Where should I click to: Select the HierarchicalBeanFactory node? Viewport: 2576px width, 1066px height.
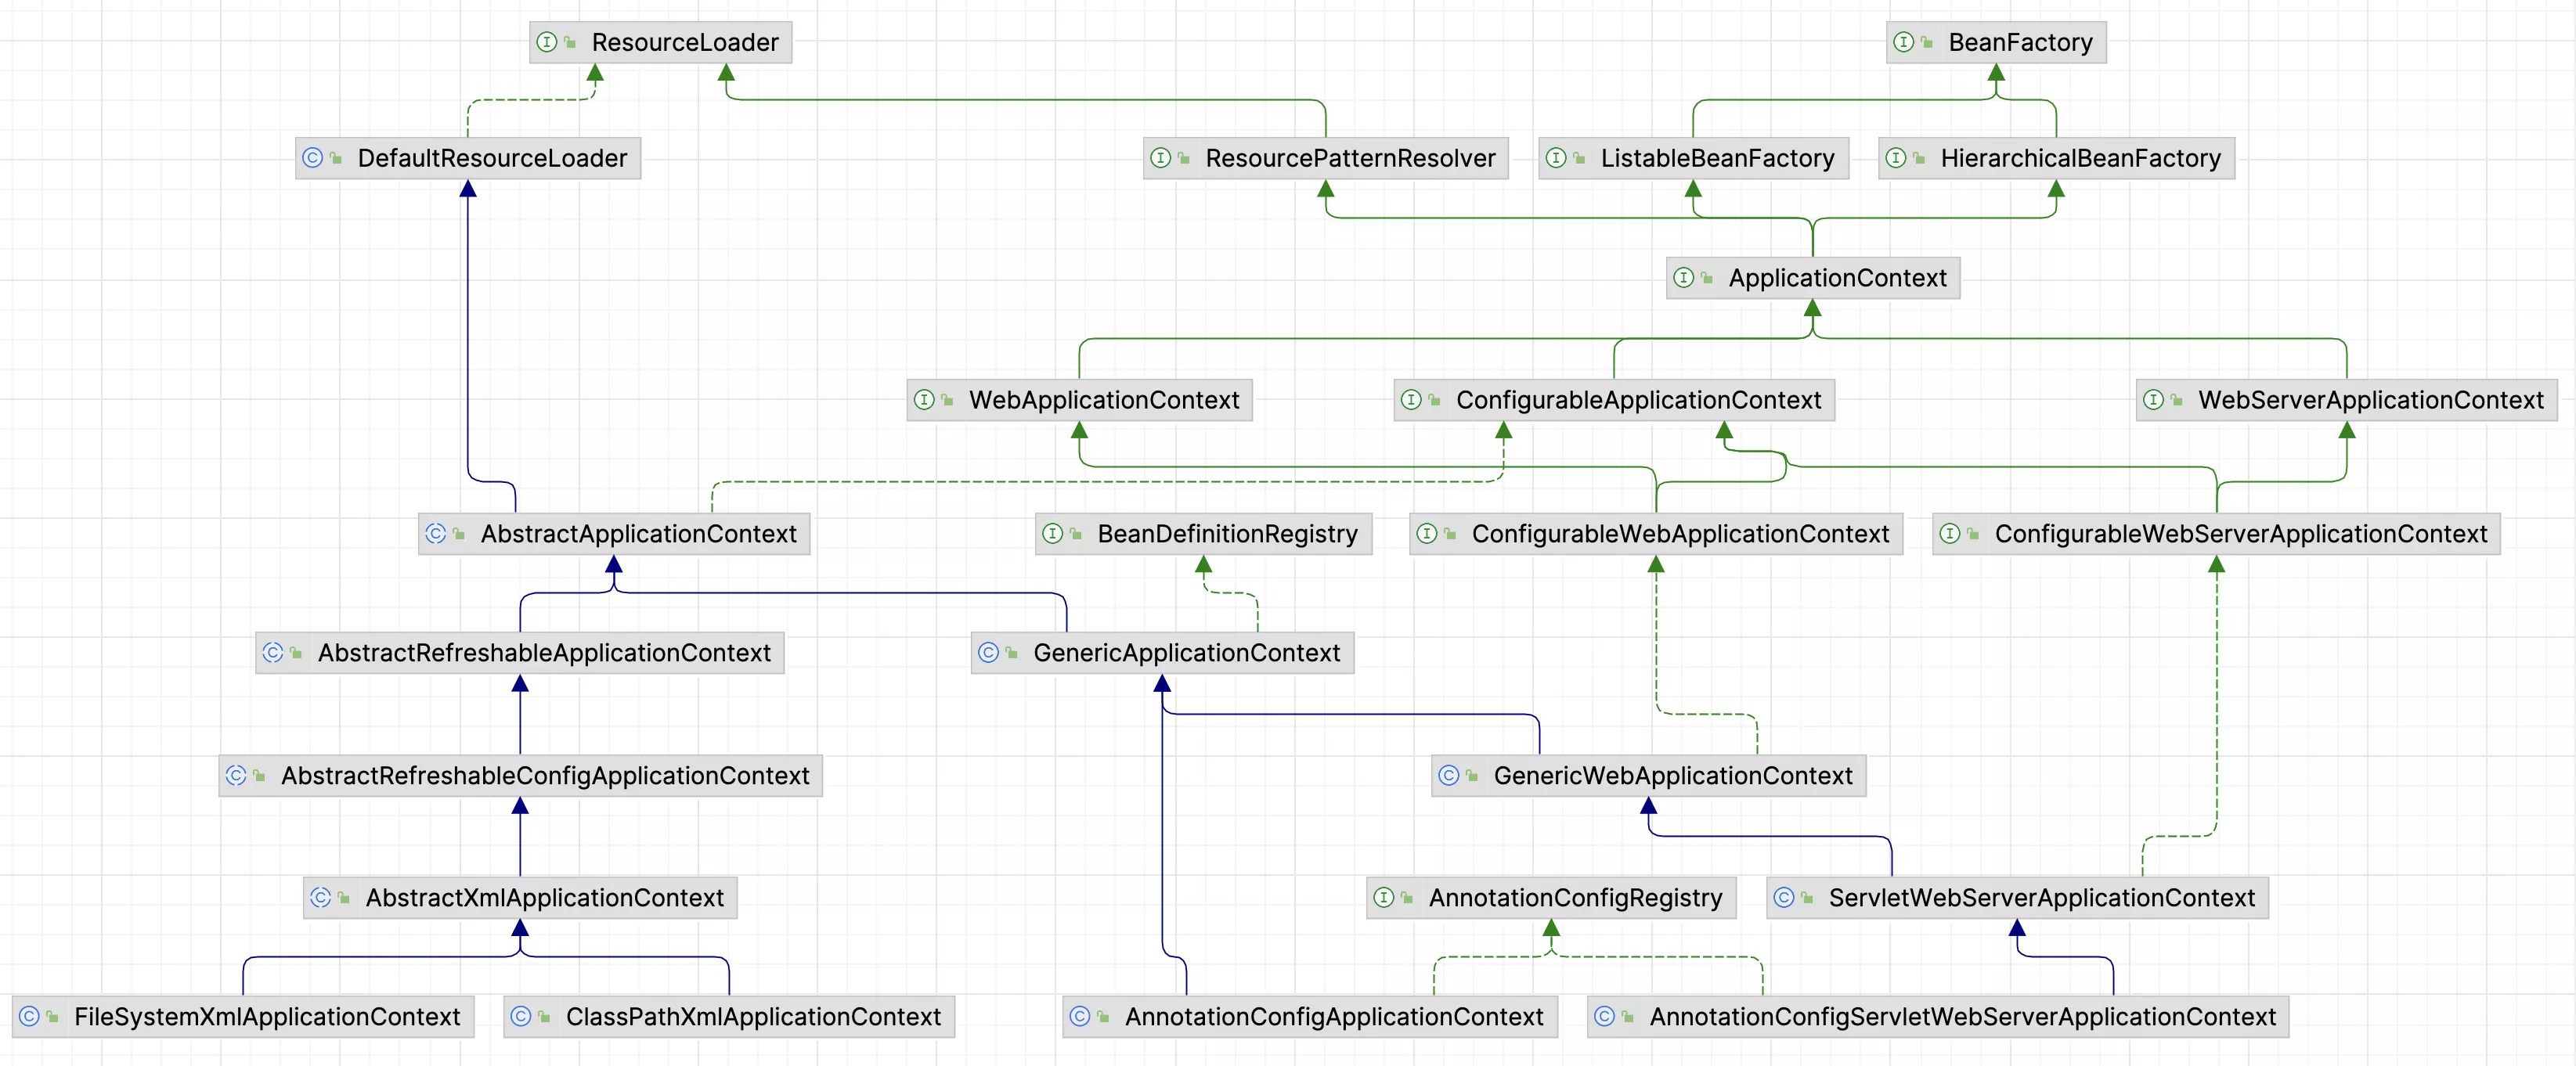[2057, 158]
